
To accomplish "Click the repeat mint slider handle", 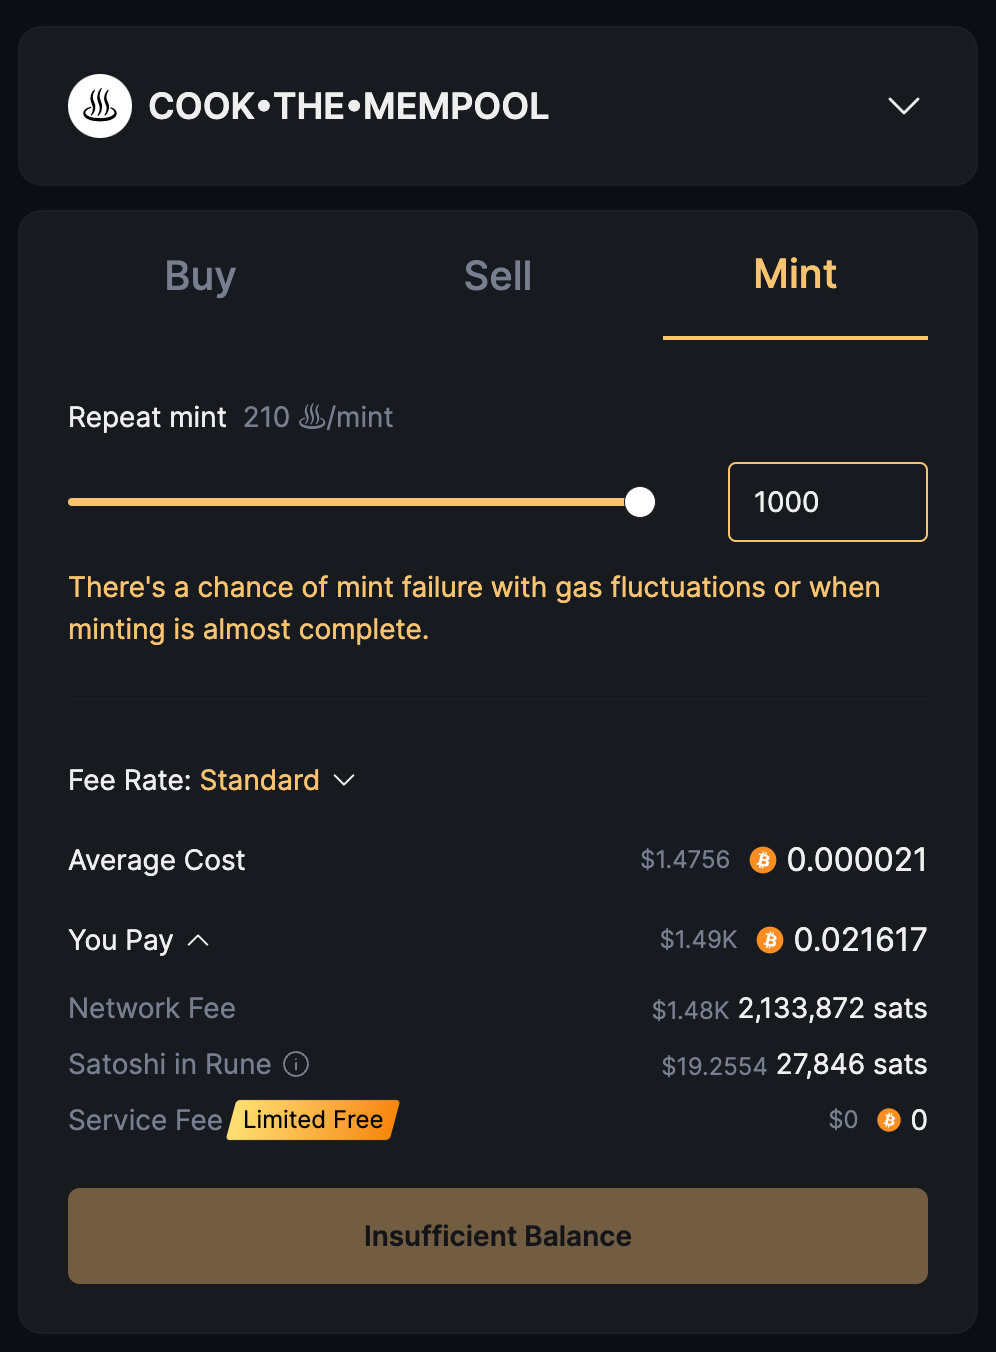I will coord(640,502).
